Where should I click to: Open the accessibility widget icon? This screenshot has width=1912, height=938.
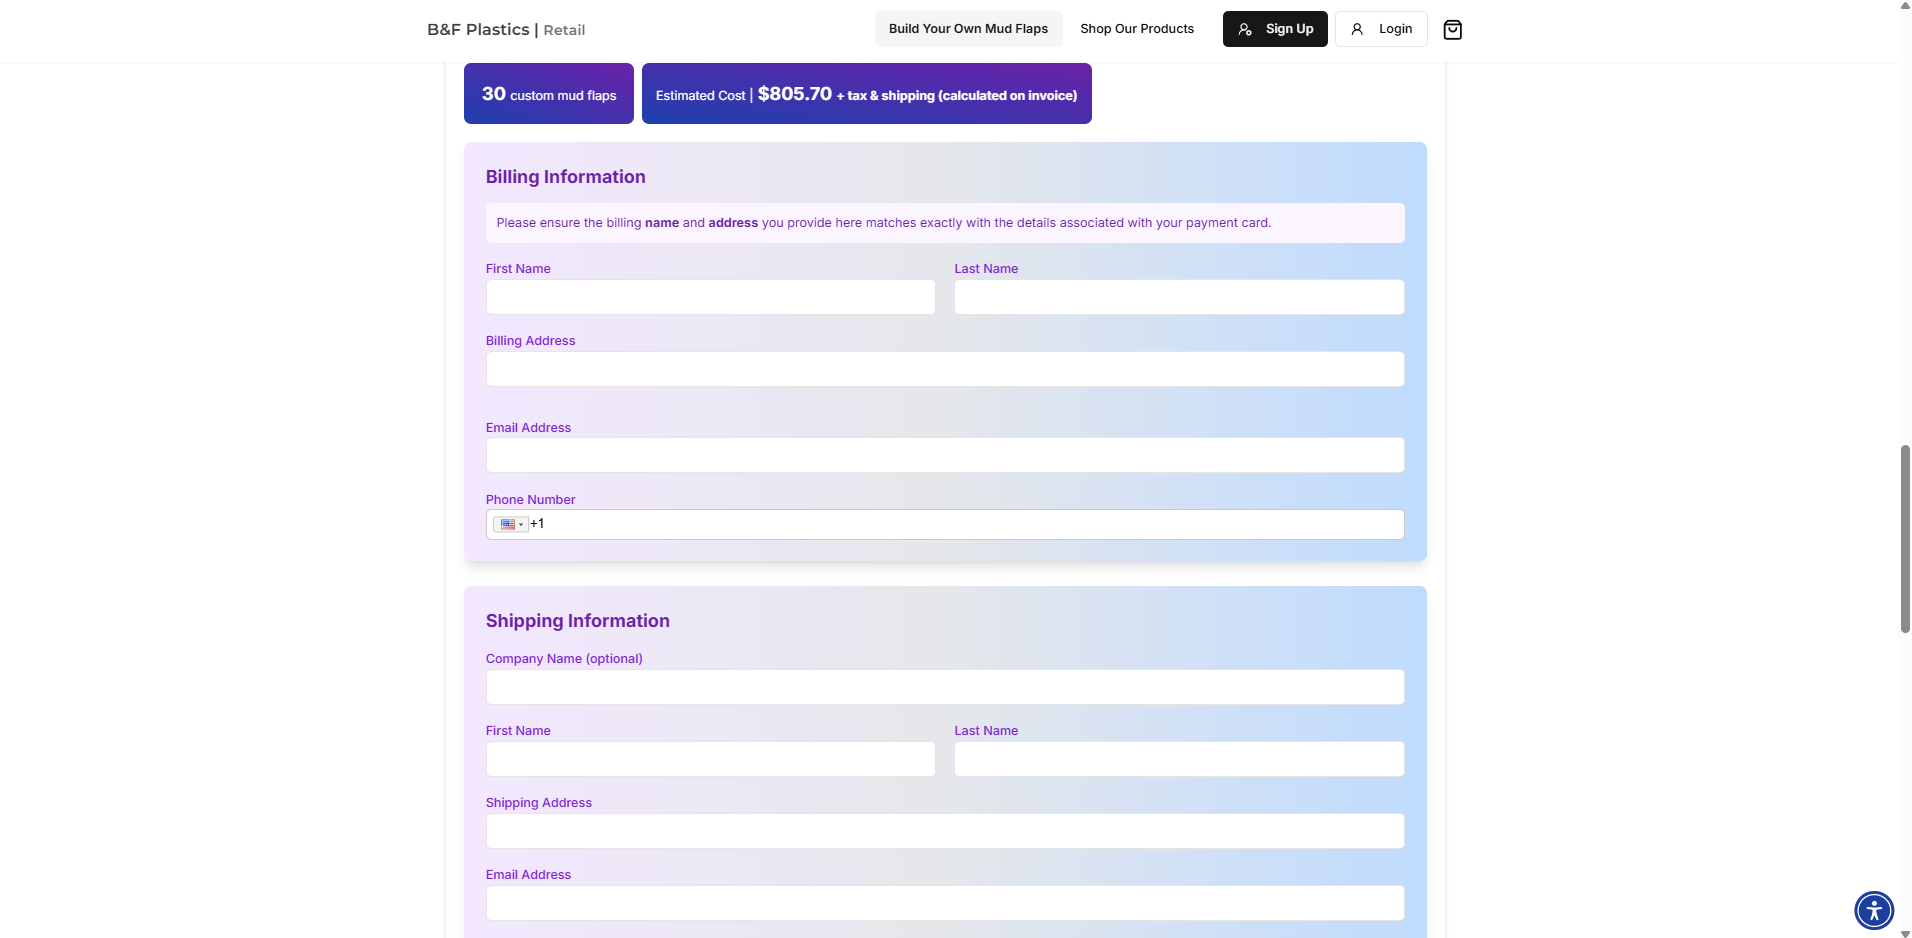click(x=1873, y=911)
